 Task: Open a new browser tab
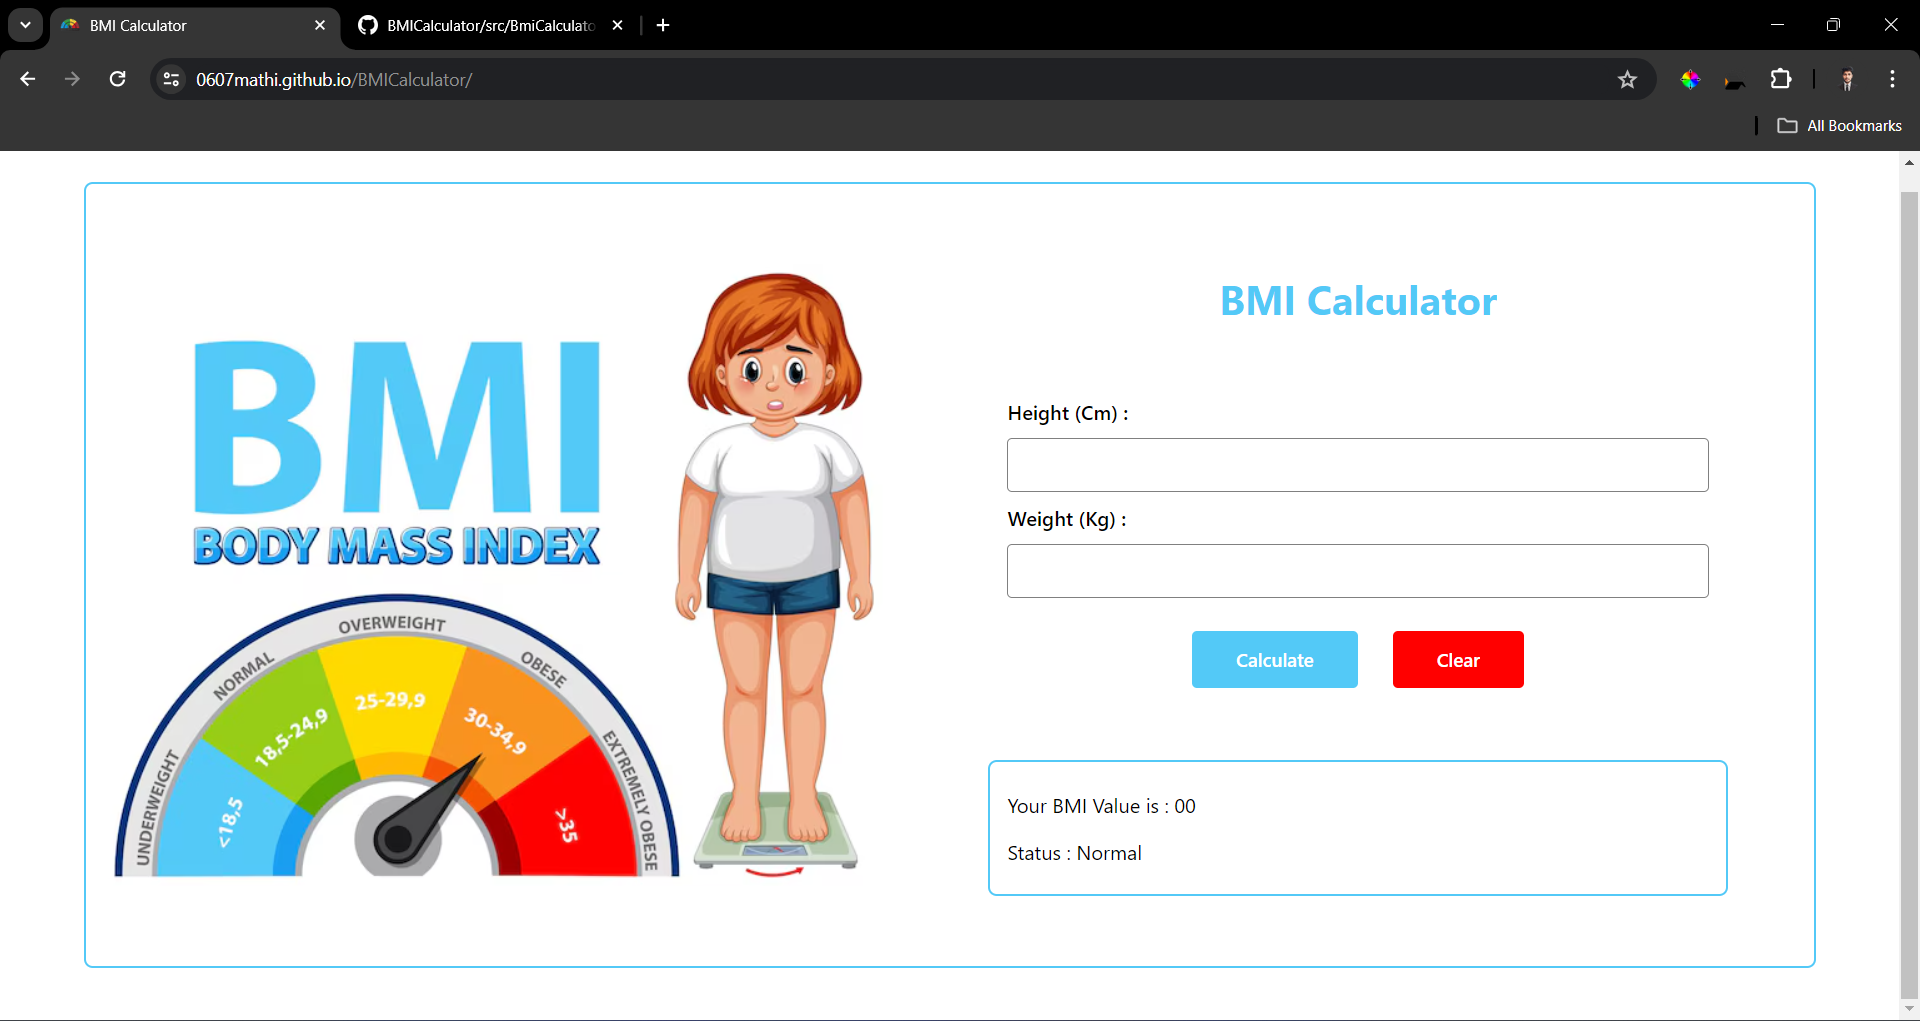pos(663,25)
